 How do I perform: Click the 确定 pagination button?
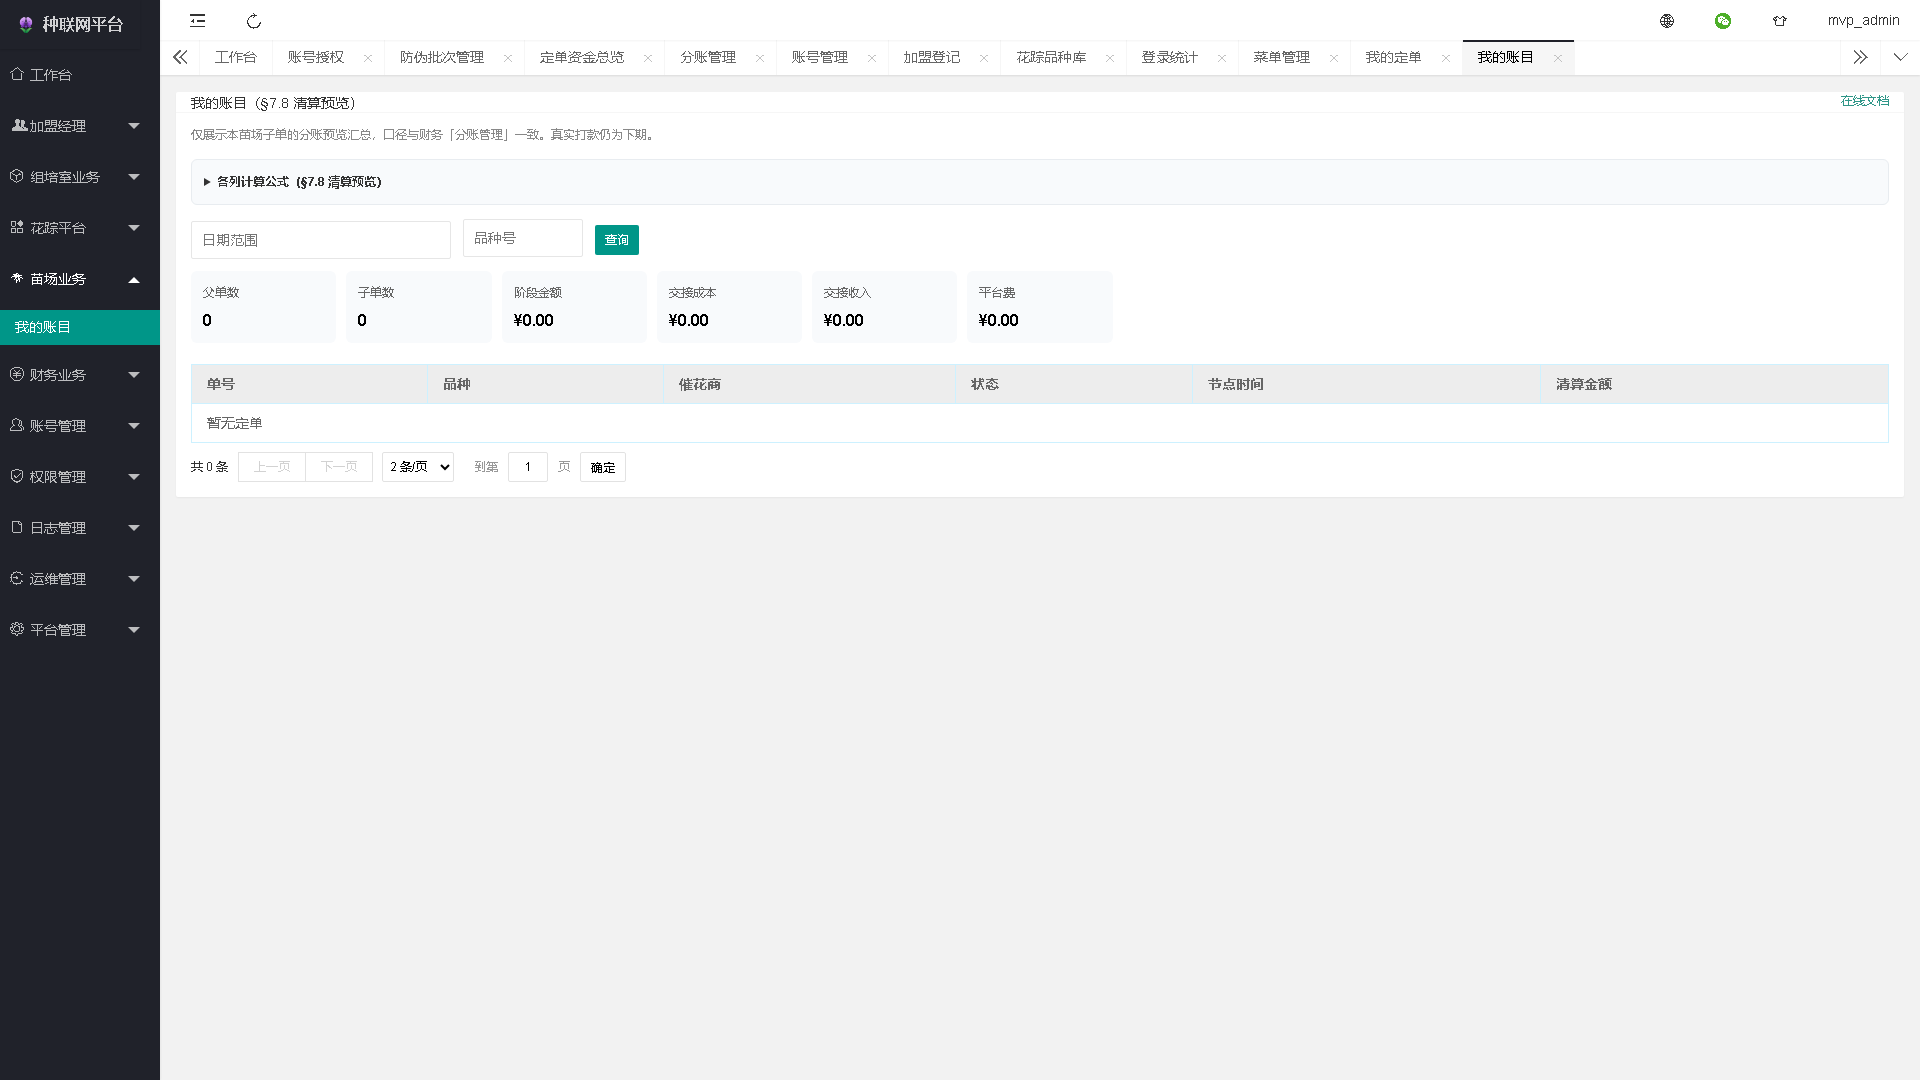tap(603, 467)
